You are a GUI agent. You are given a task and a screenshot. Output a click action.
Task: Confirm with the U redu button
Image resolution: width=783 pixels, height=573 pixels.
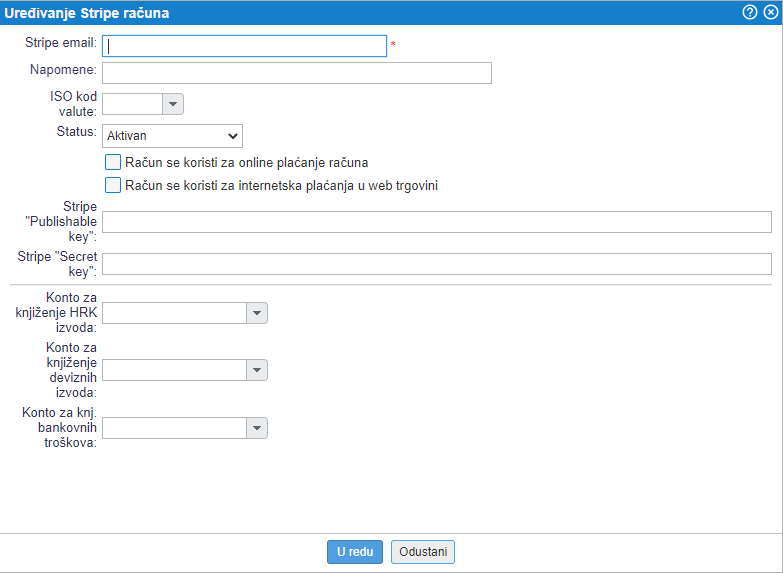355,552
